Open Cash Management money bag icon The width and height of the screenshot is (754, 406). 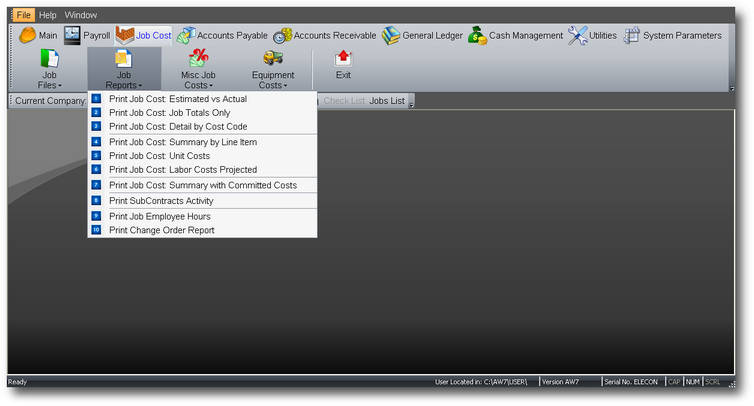click(x=477, y=36)
